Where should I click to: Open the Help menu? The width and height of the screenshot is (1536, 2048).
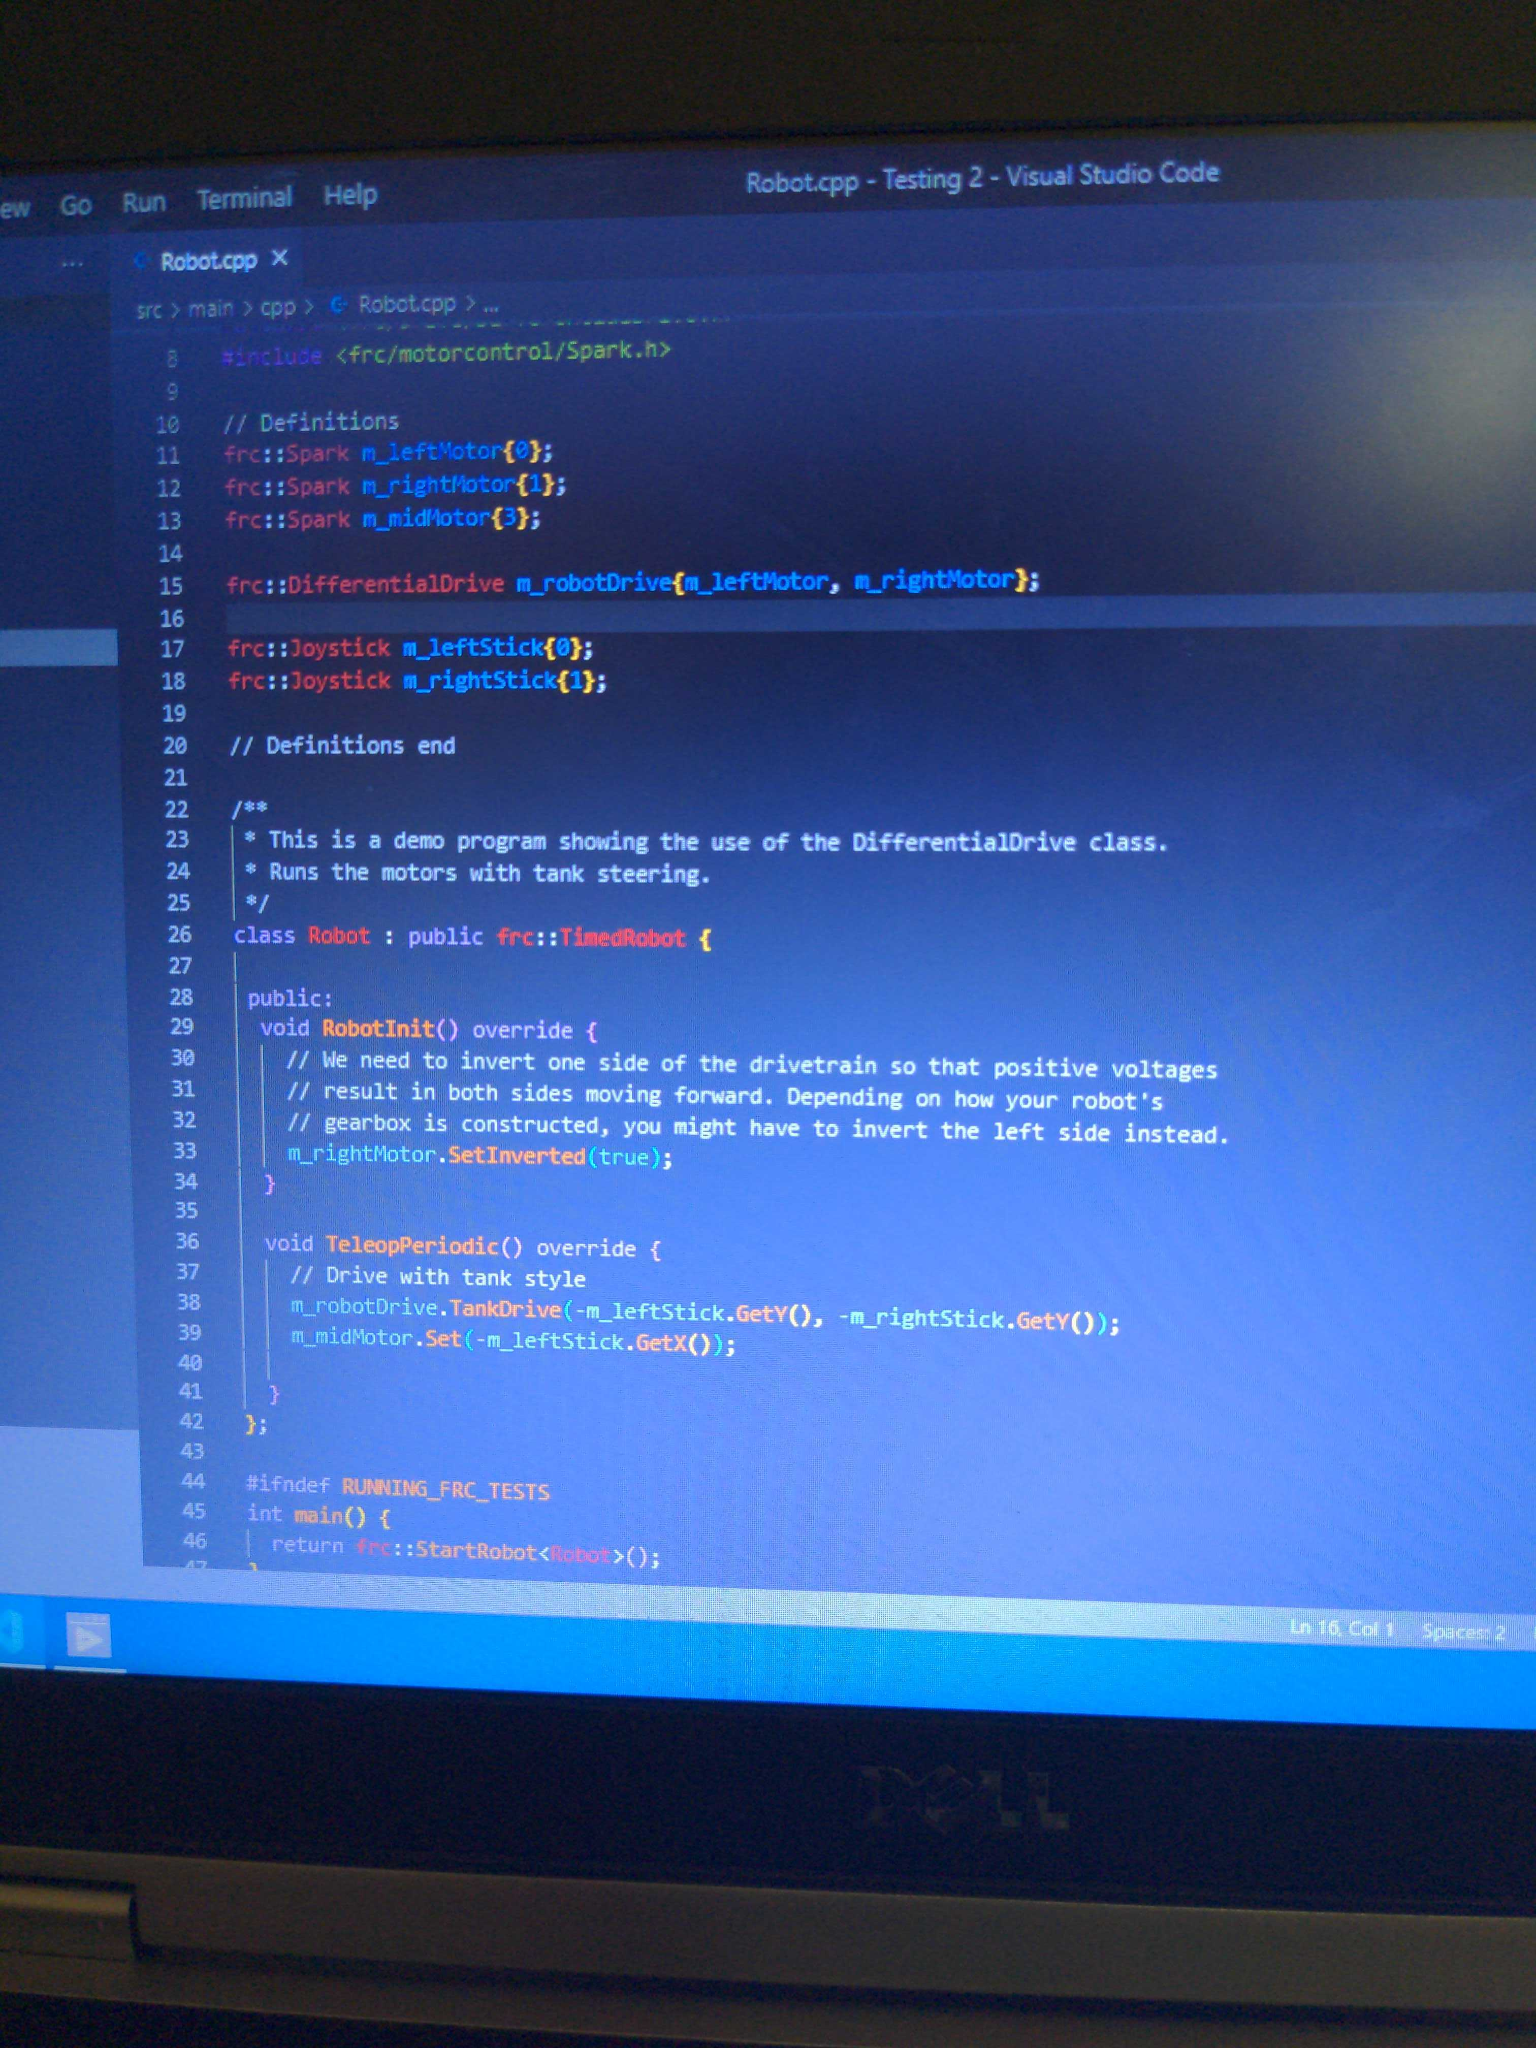point(350,195)
